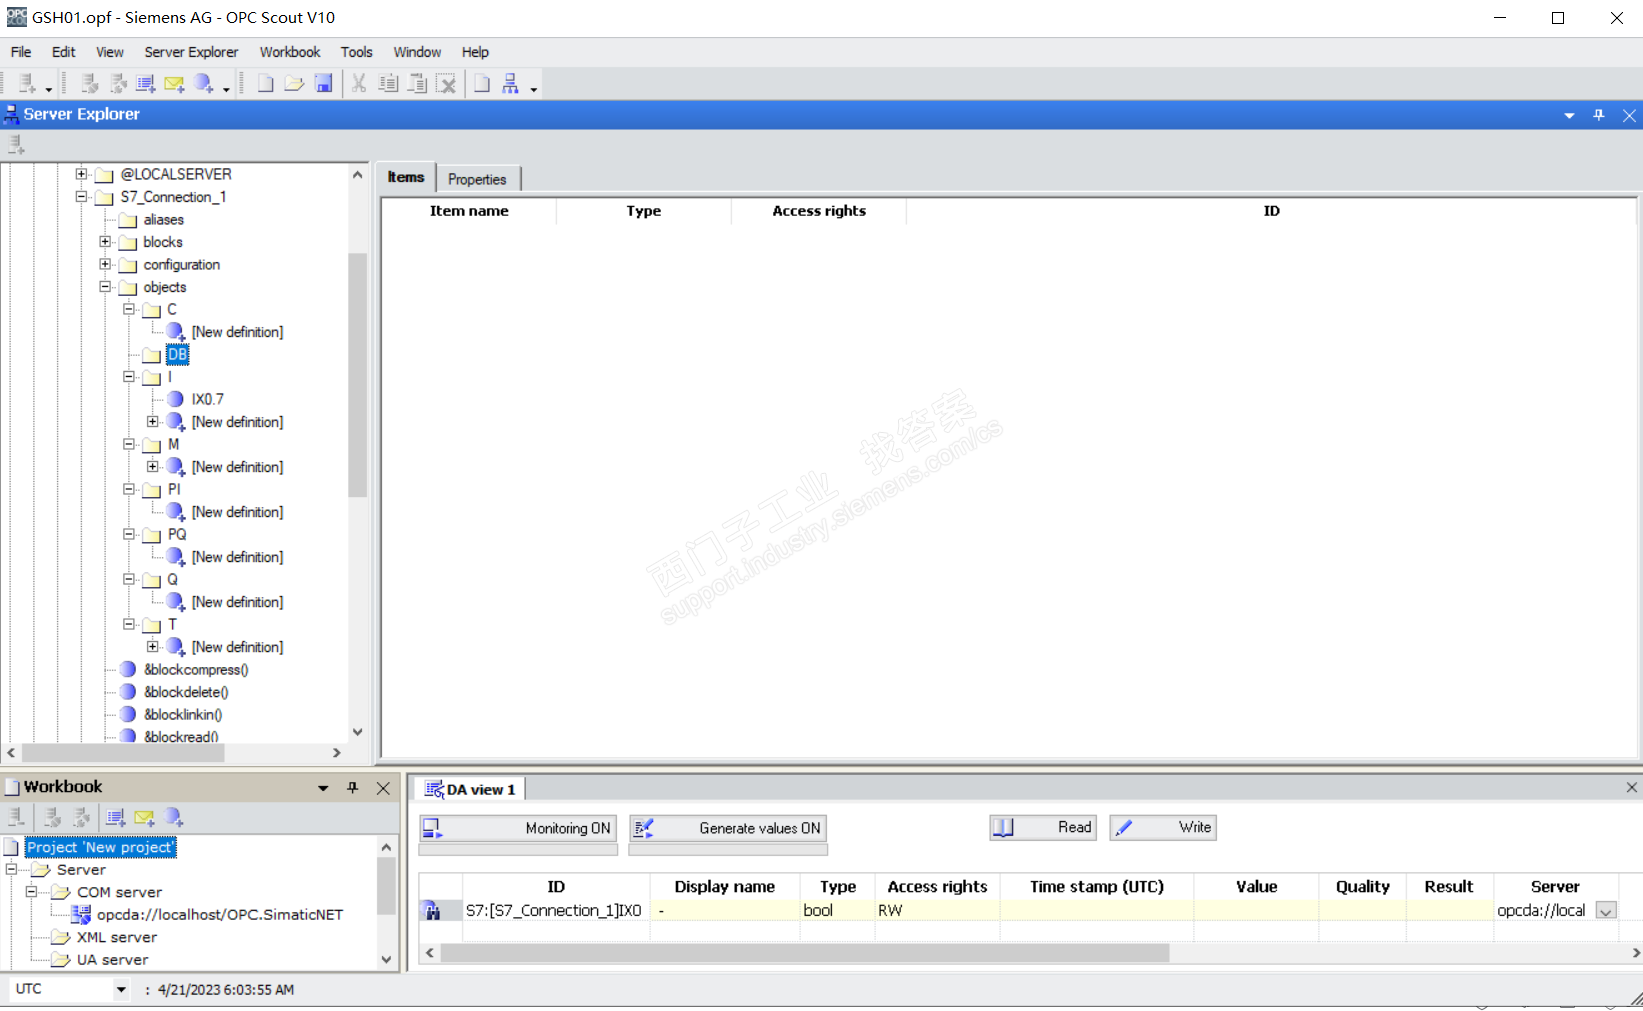Click the Server Explorer tree horizontal scrollbar thumb
Viewport: 1643px width, 1011px height.
click(122, 753)
